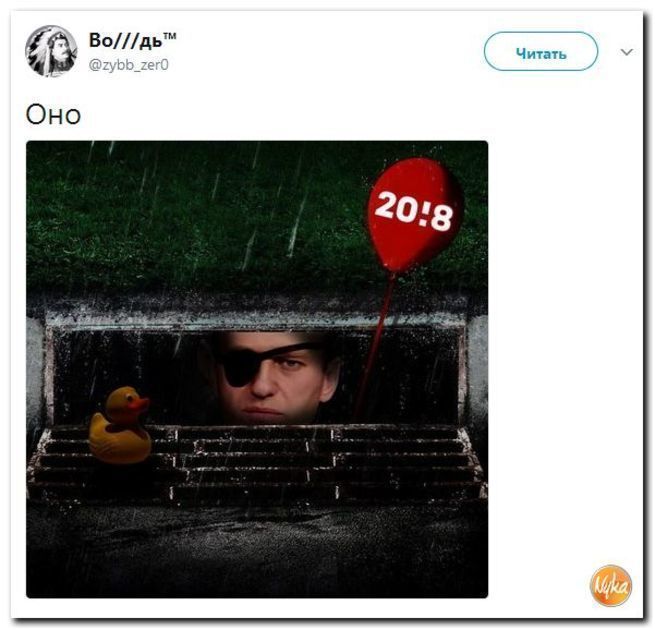Screen dimensions: 655x630
Task: Click the yellow rubber duck in the image
Action: [x=119, y=425]
